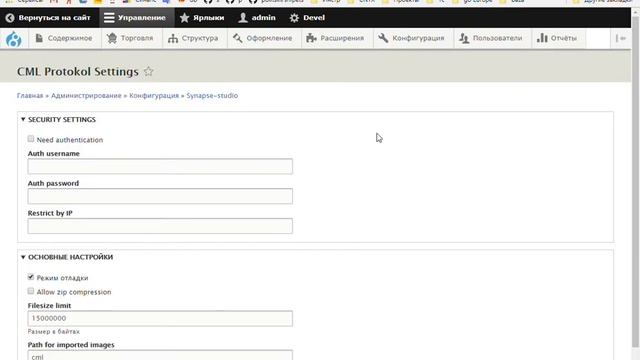Screen dimensions: 640x360
Task: Toggle the hamburger icon before Управление
Action: tap(109, 18)
